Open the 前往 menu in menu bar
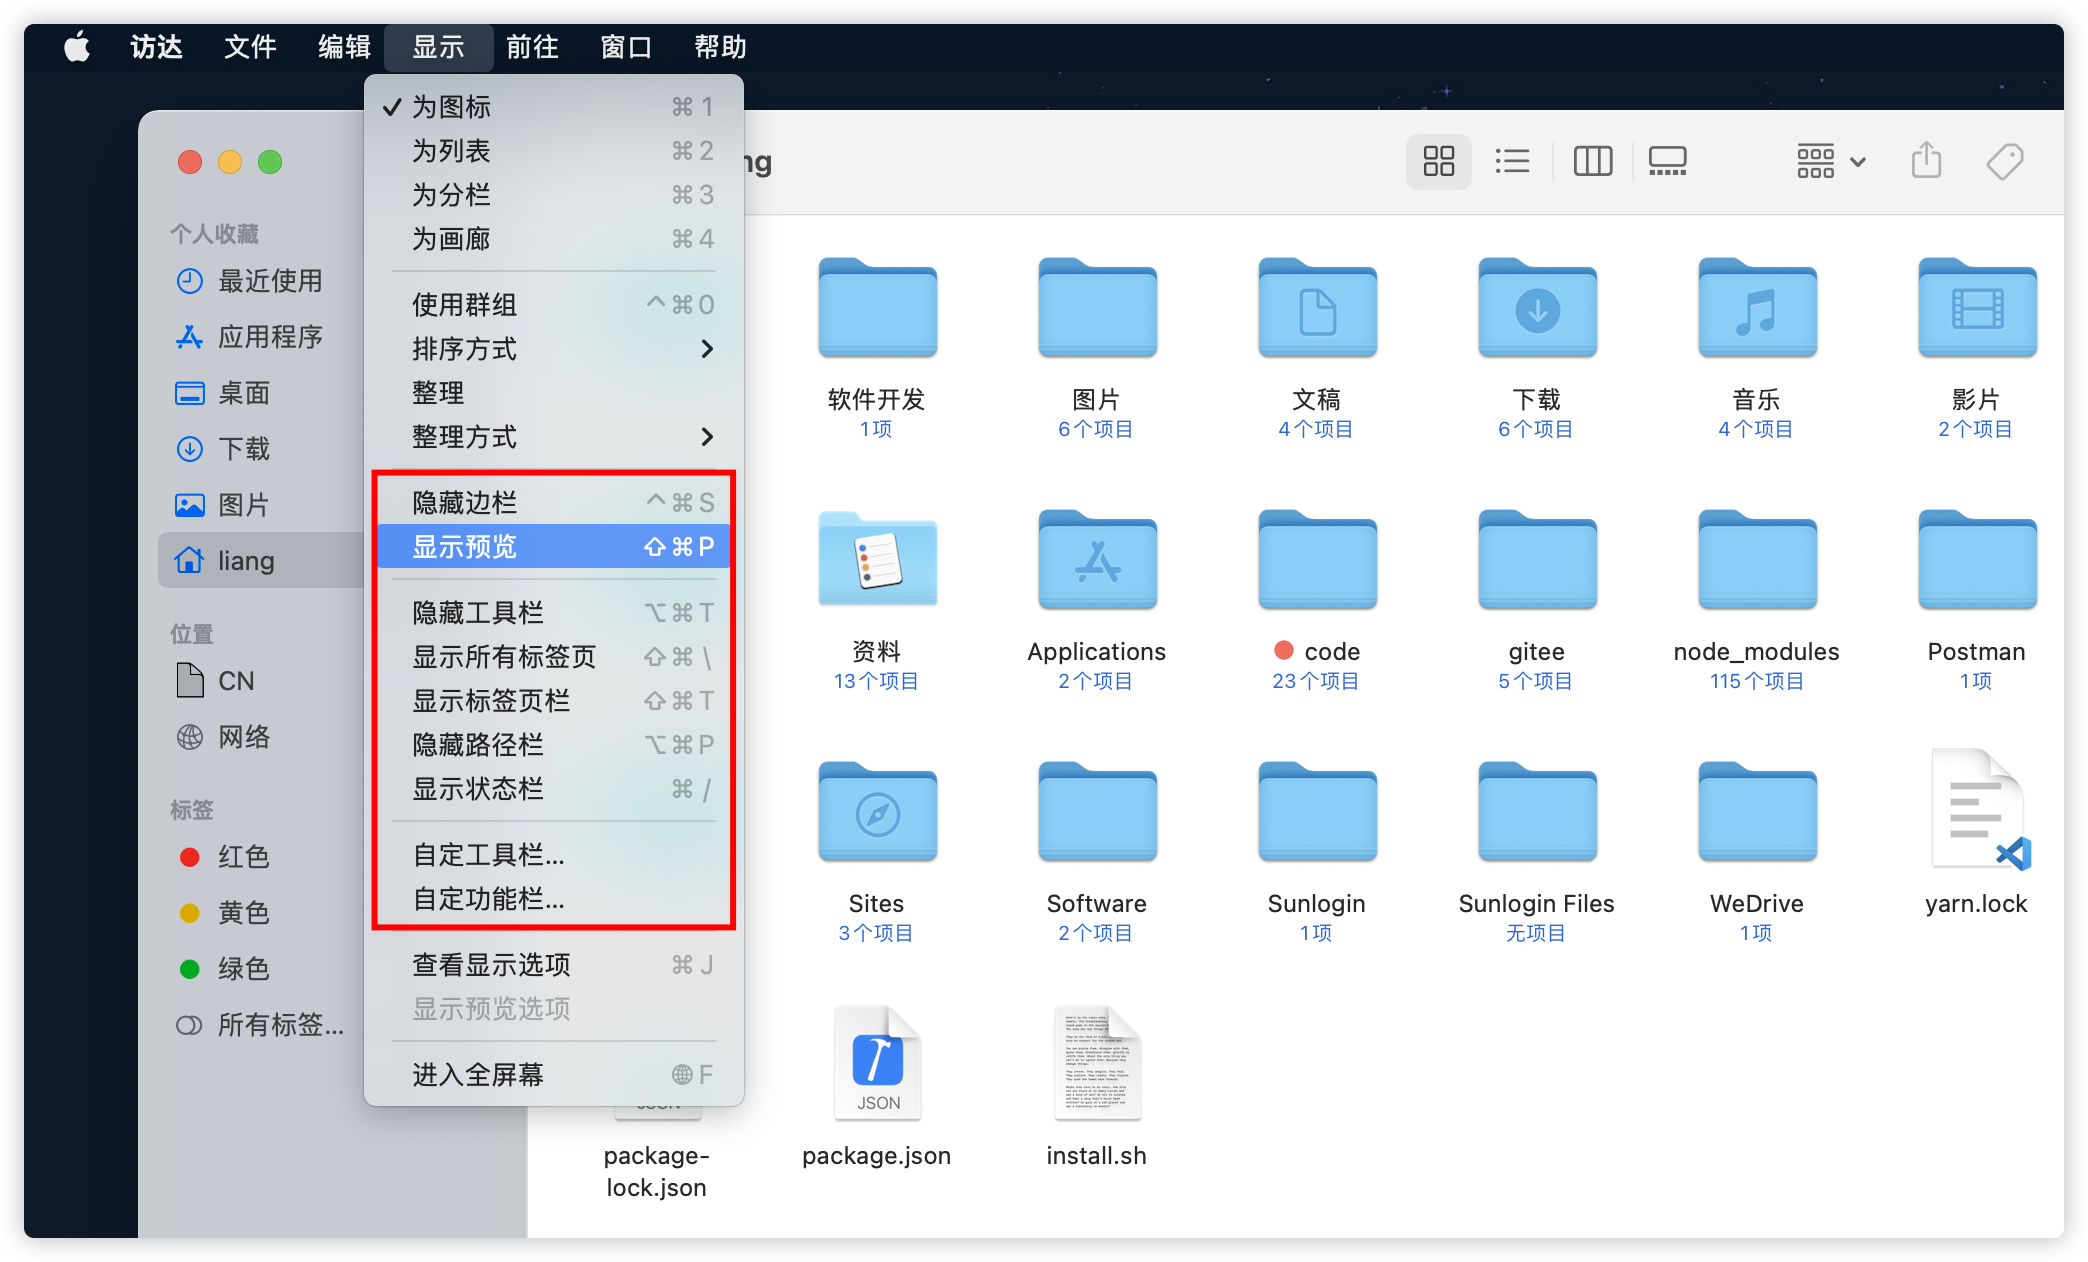The height and width of the screenshot is (1262, 2088). 532,47
